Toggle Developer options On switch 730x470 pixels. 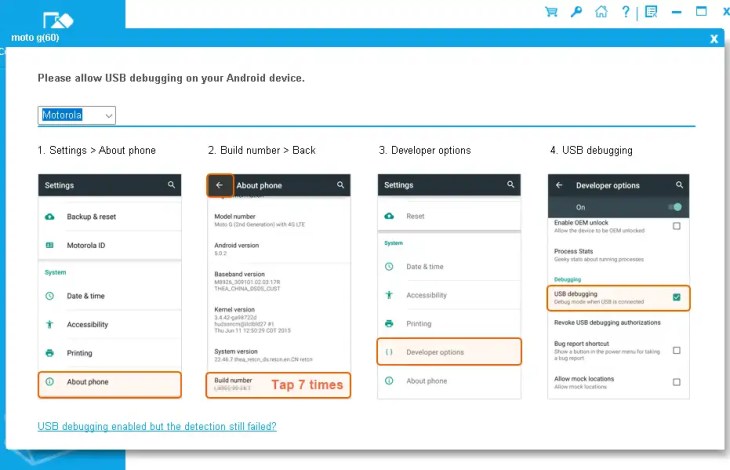(x=675, y=207)
